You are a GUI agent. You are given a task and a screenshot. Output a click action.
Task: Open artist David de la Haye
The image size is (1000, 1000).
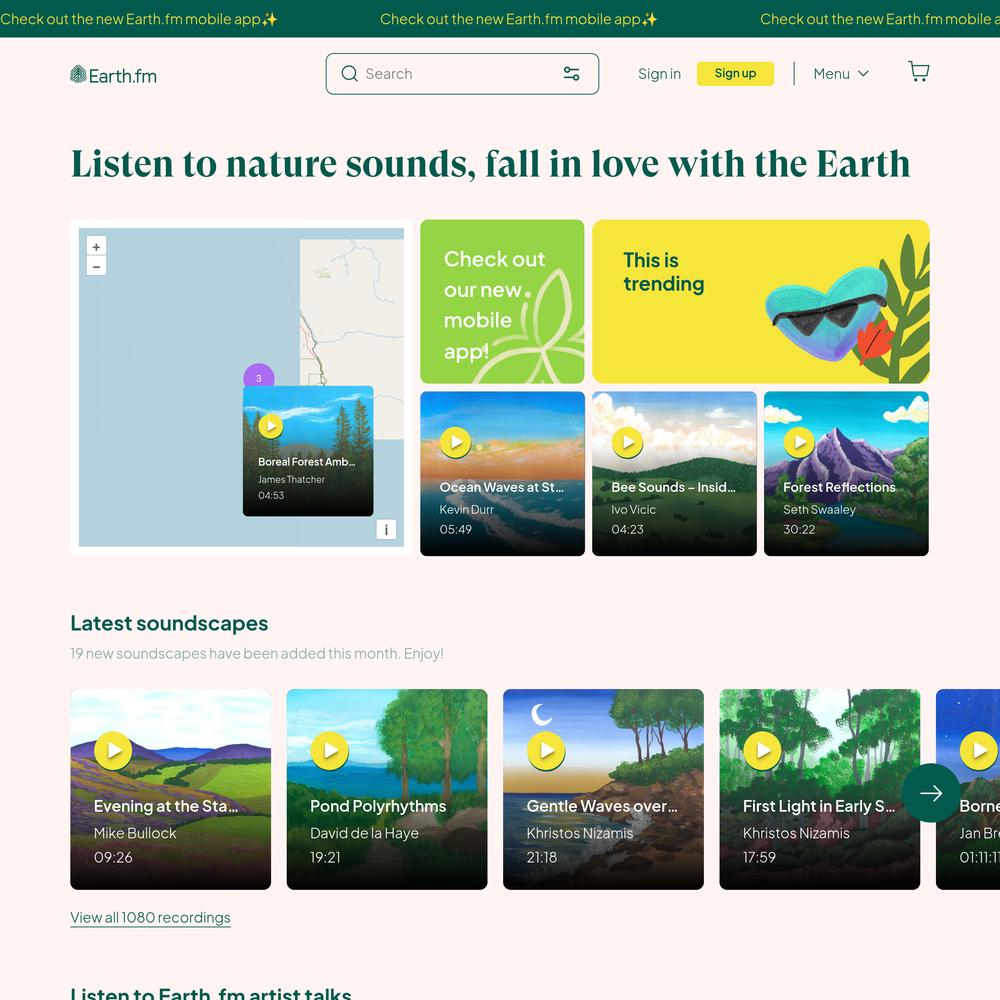click(x=364, y=833)
